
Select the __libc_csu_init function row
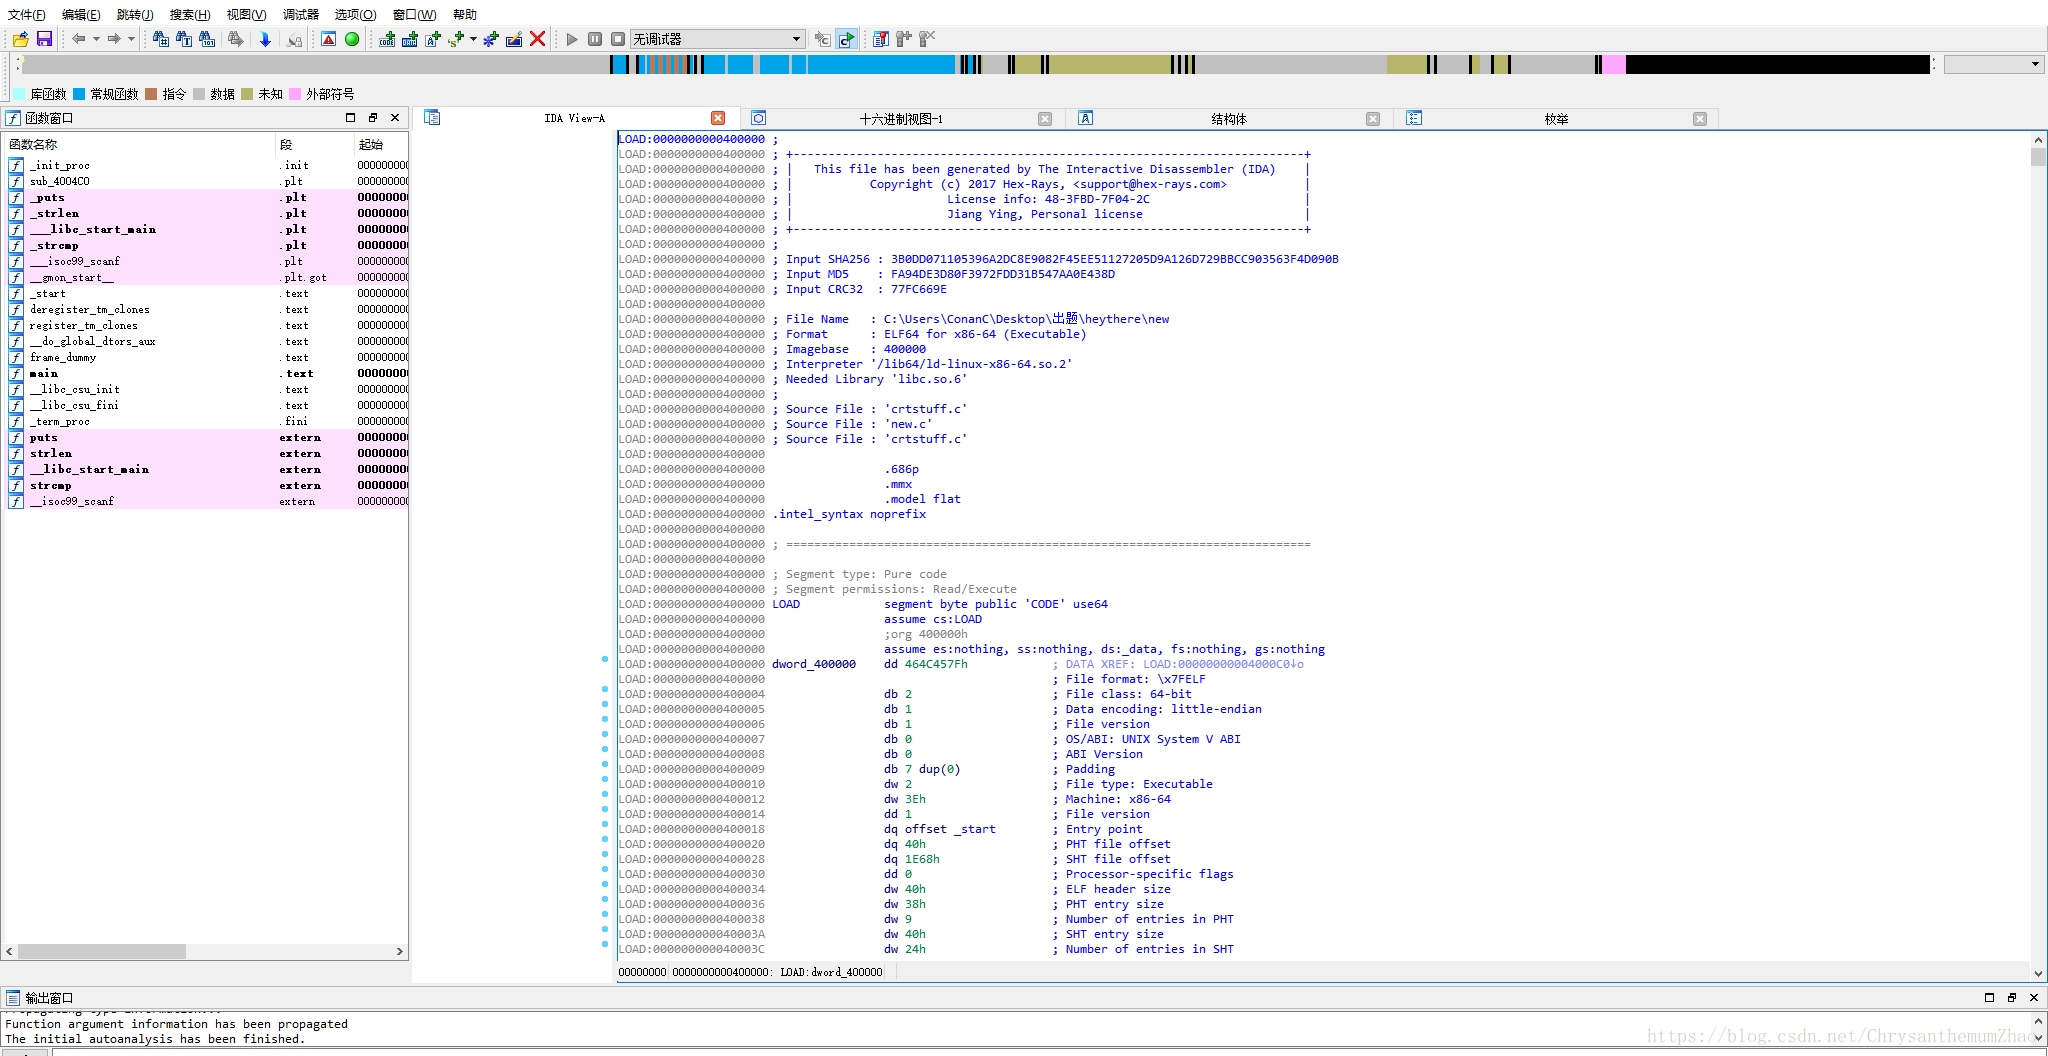tap(206, 389)
